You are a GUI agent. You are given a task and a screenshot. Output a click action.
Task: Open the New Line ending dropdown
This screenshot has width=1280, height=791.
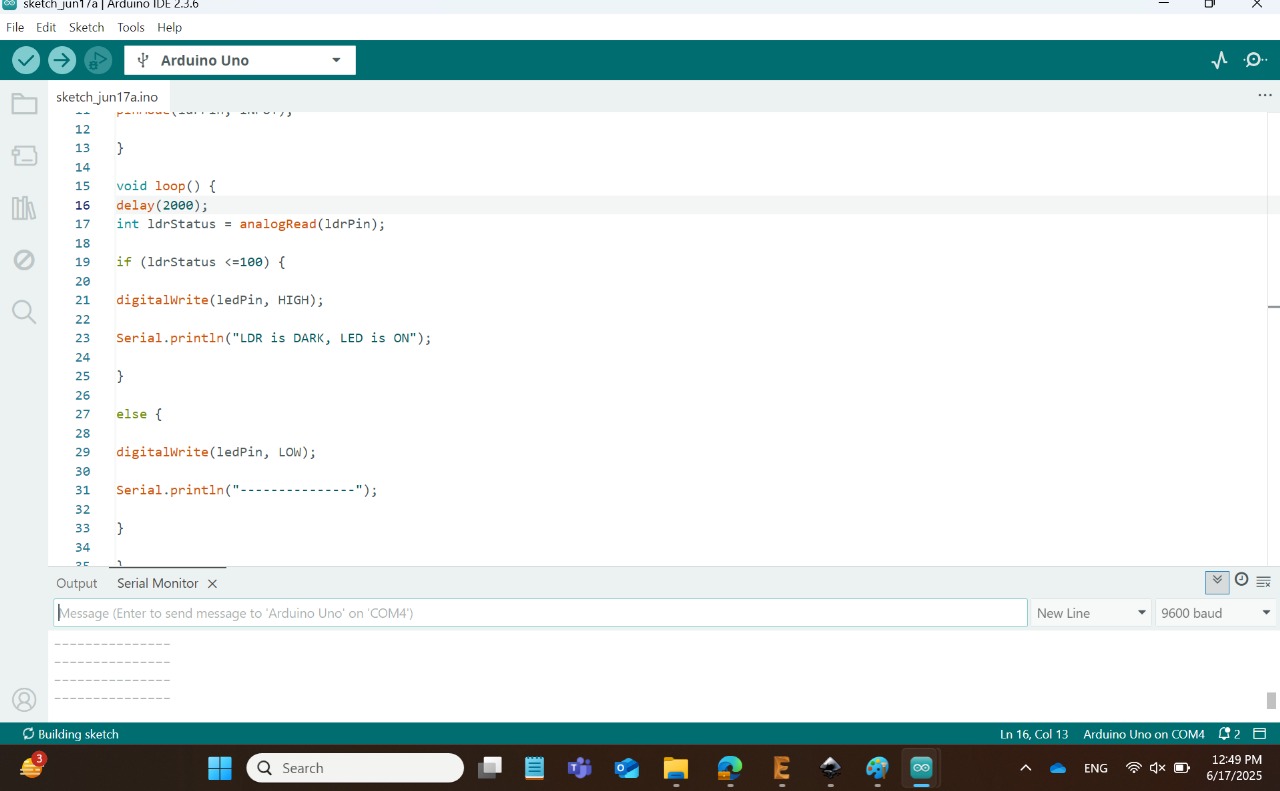(x=1091, y=613)
